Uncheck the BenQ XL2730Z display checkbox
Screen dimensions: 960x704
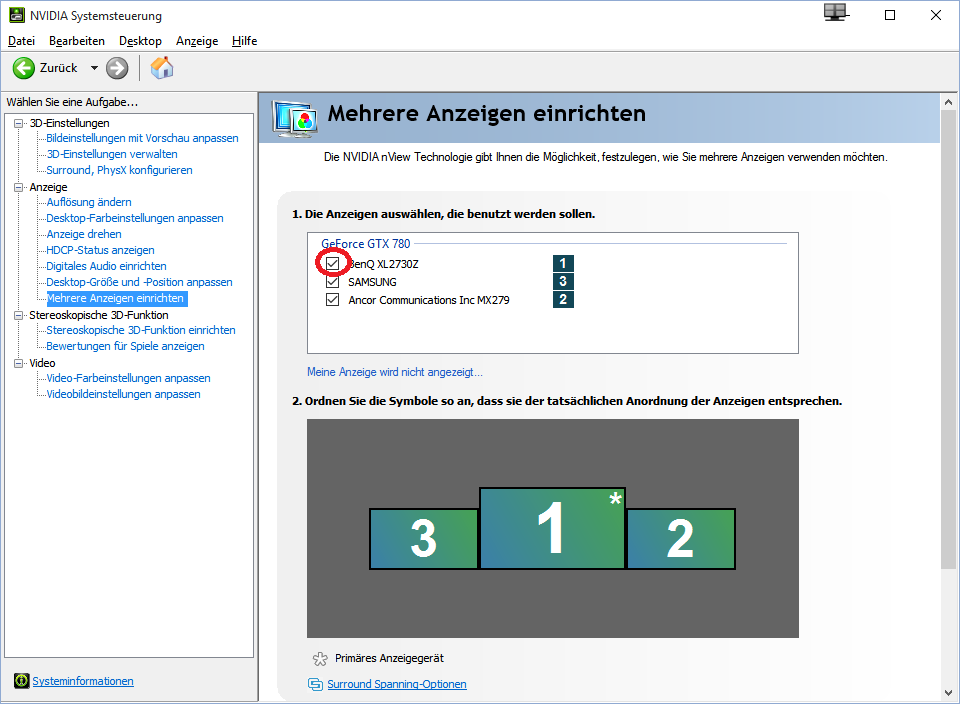pos(332,263)
